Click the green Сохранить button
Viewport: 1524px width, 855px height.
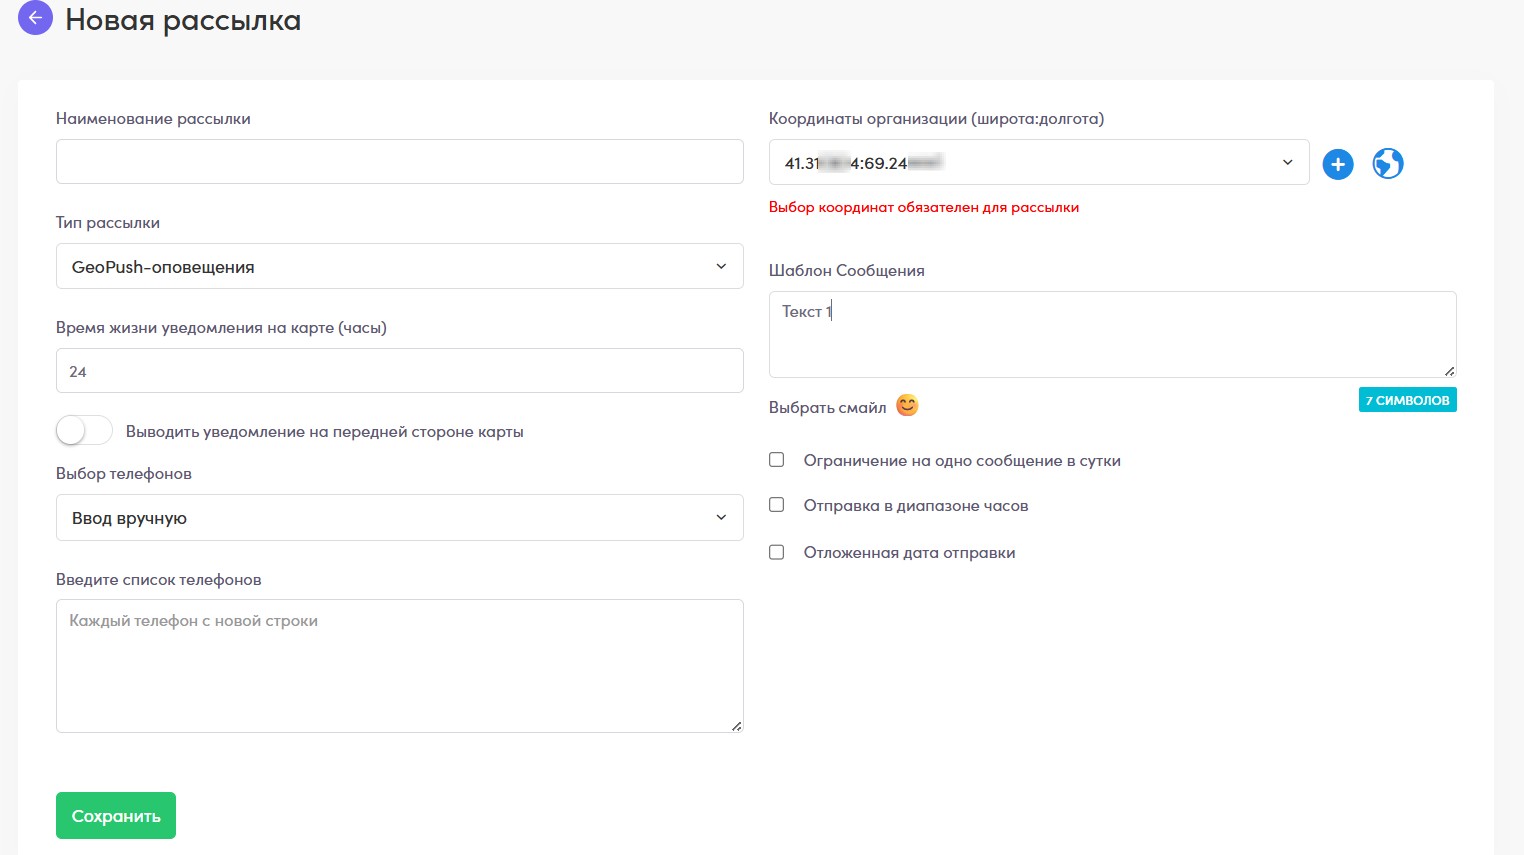click(116, 815)
